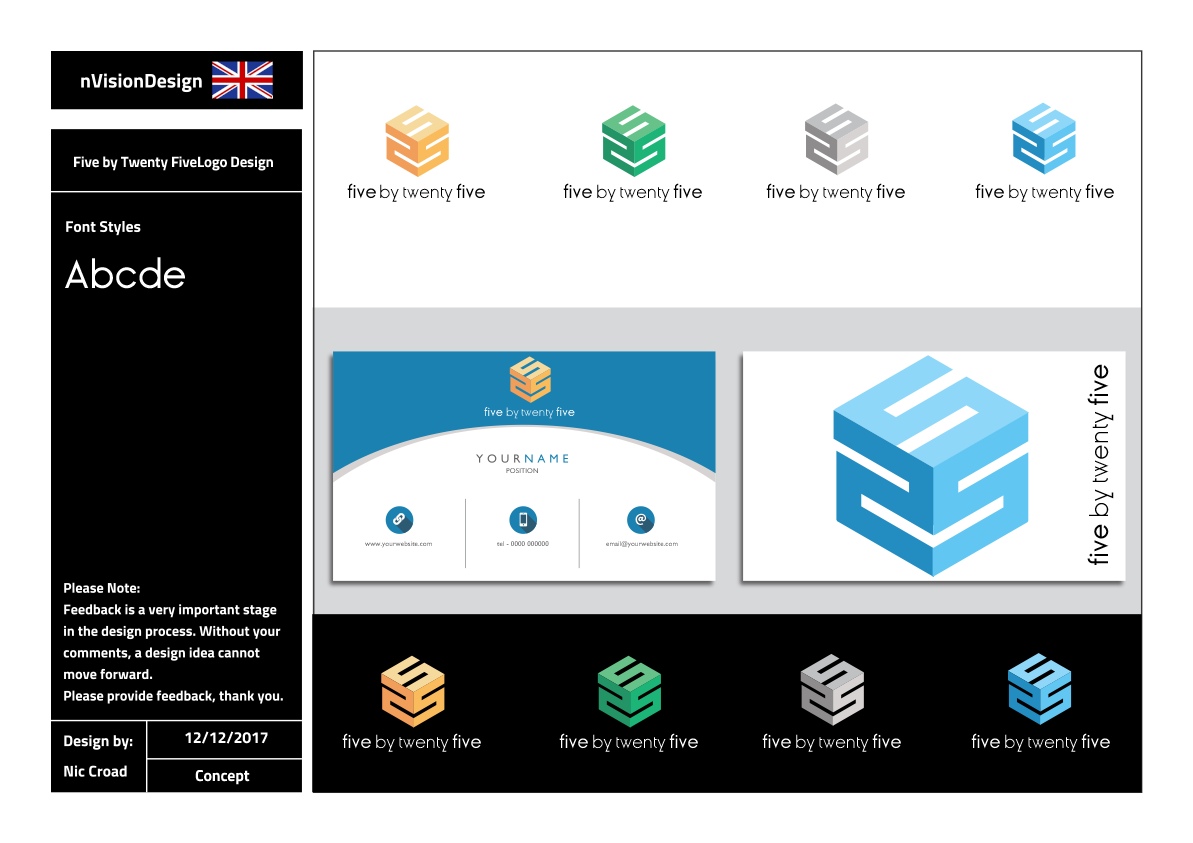Screen dimensions: 1193x843
Task: Click www.yourwebsite.com on business card
Action: click(x=399, y=544)
